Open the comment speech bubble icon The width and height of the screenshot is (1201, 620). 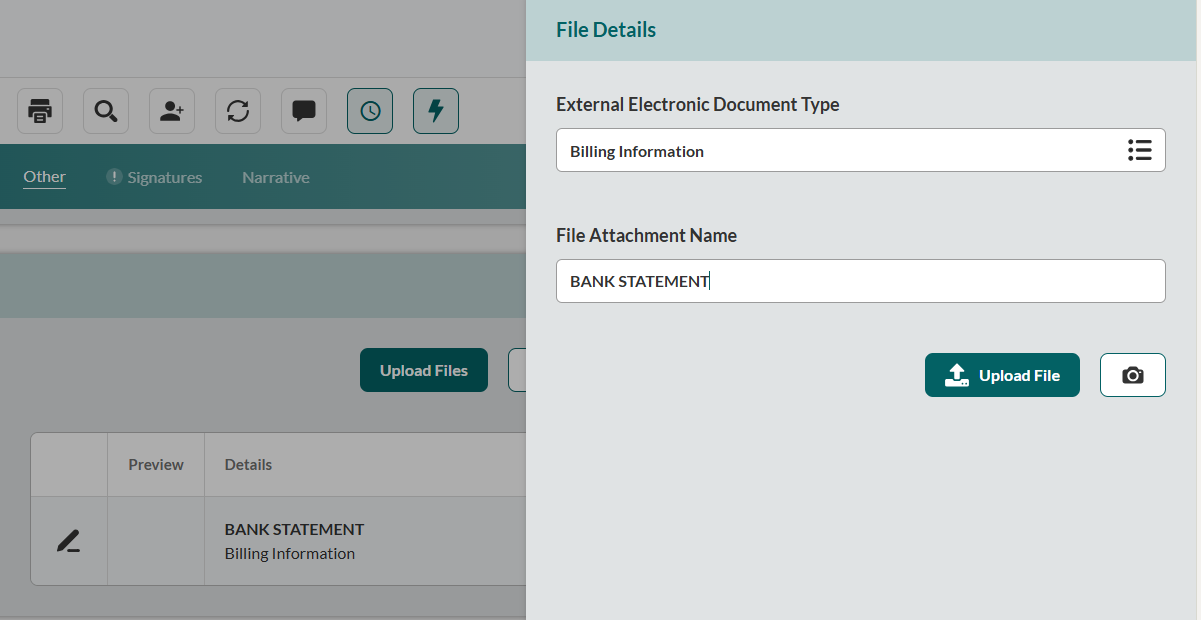click(304, 111)
